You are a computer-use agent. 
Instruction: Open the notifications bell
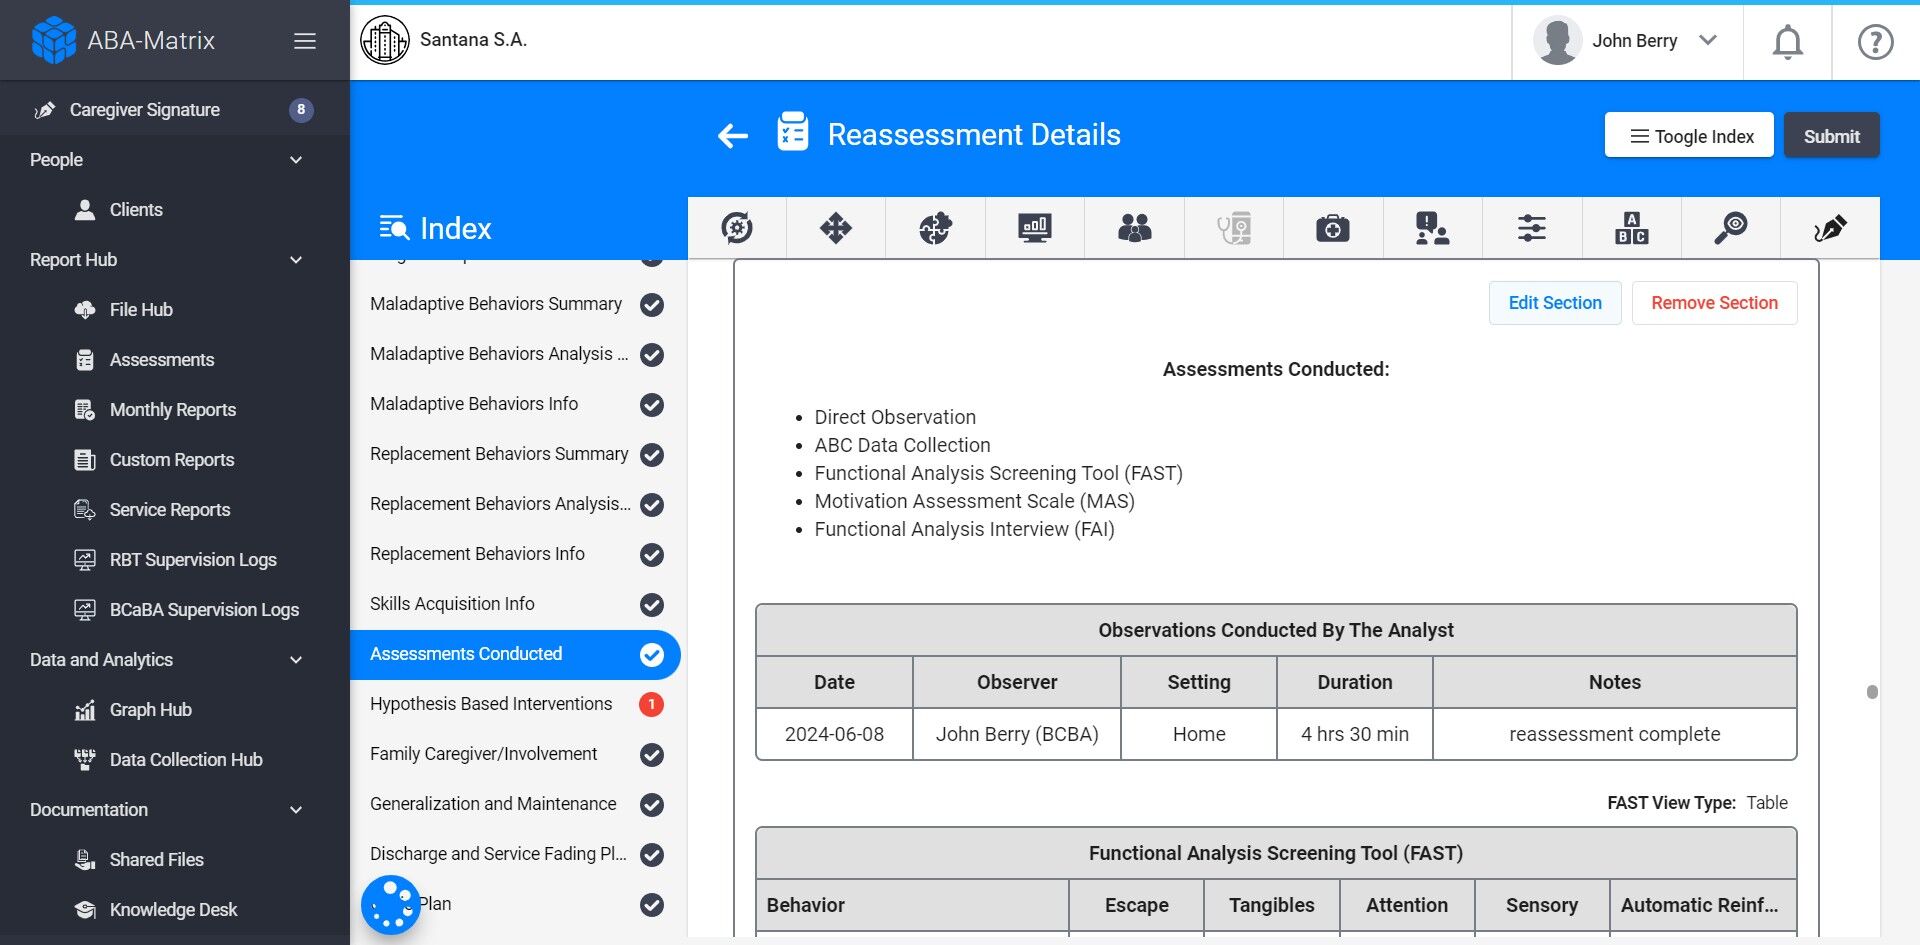pos(1788,42)
